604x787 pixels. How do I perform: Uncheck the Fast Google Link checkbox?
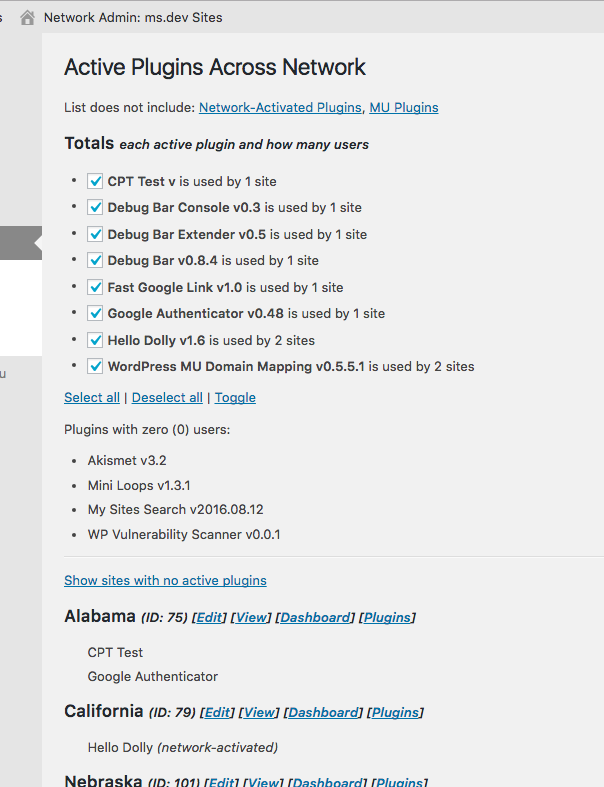tap(95, 287)
